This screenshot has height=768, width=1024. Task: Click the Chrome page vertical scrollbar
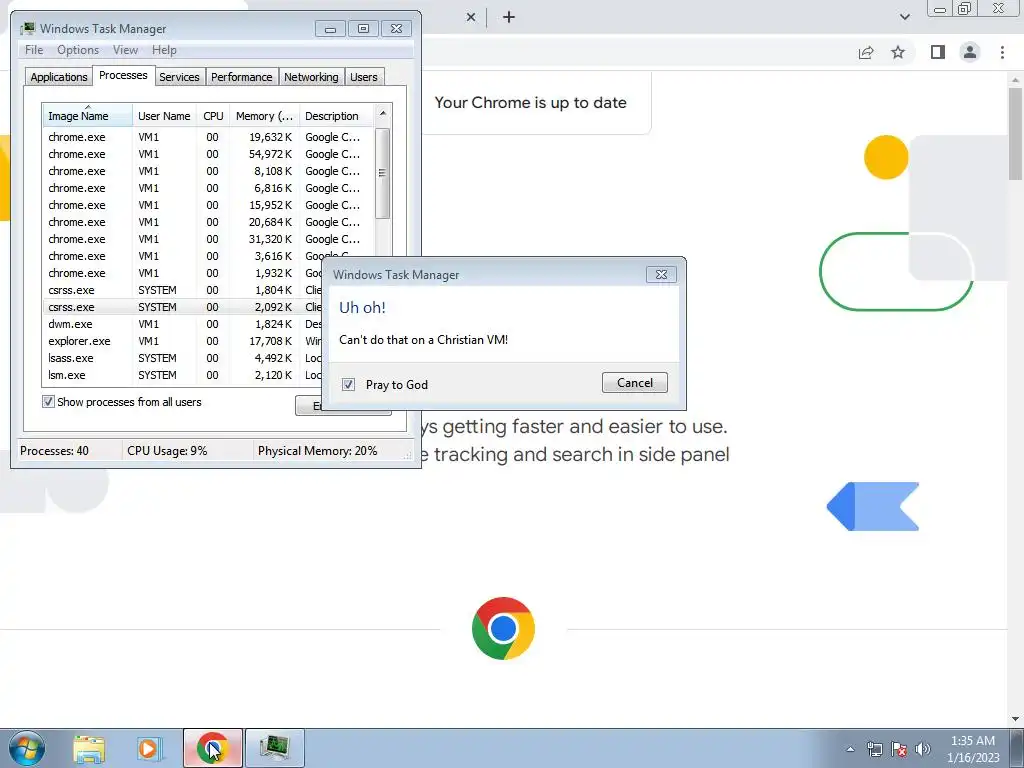click(x=1015, y=133)
